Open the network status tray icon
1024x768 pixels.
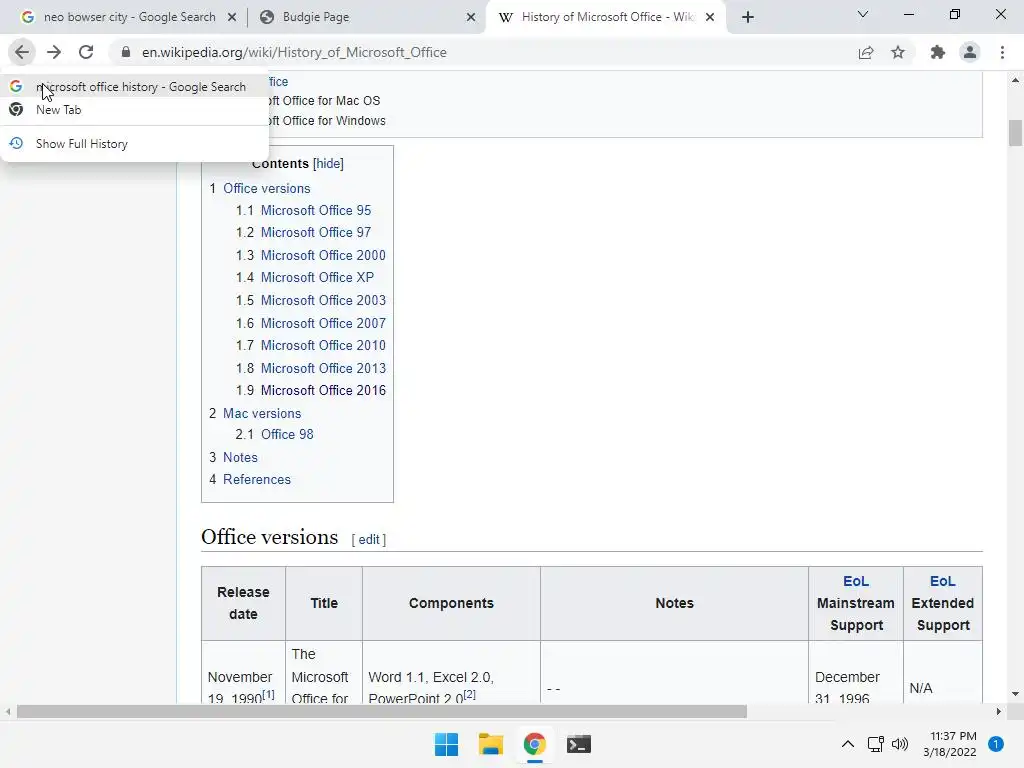point(876,744)
